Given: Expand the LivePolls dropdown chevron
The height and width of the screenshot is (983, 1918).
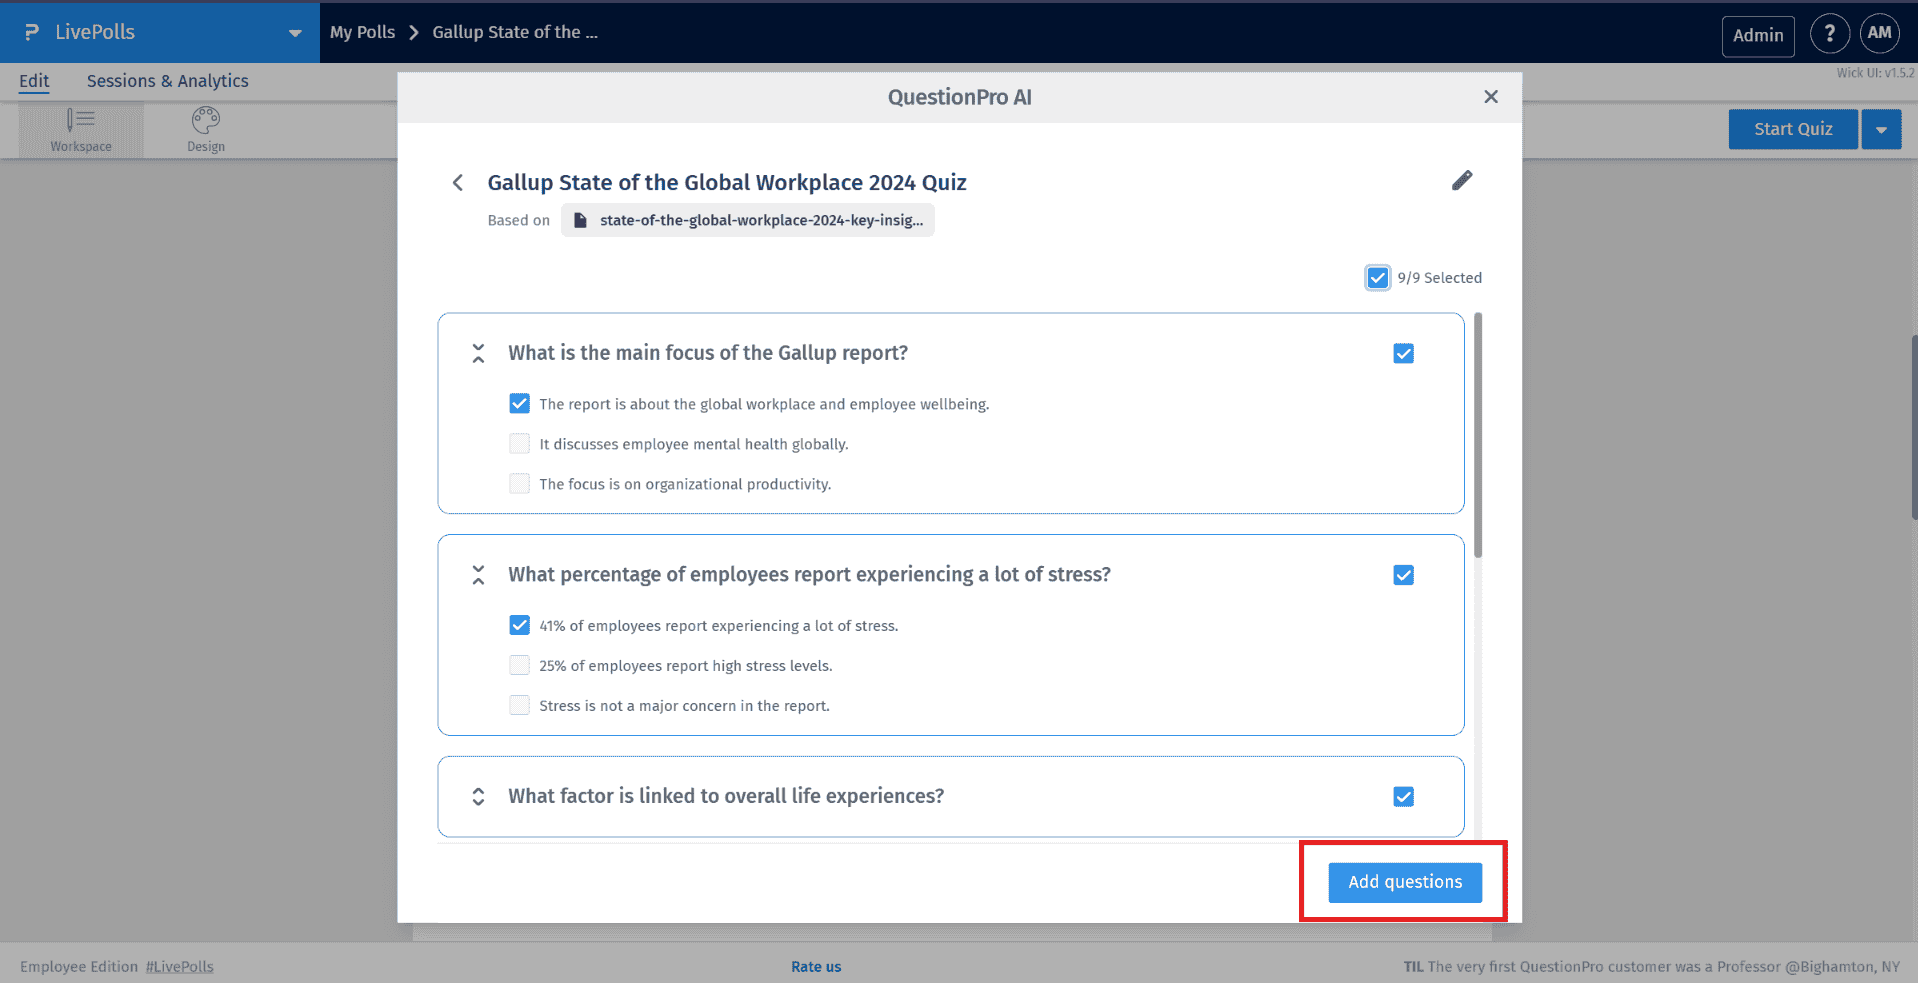Looking at the screenshot, I should 294,32.
